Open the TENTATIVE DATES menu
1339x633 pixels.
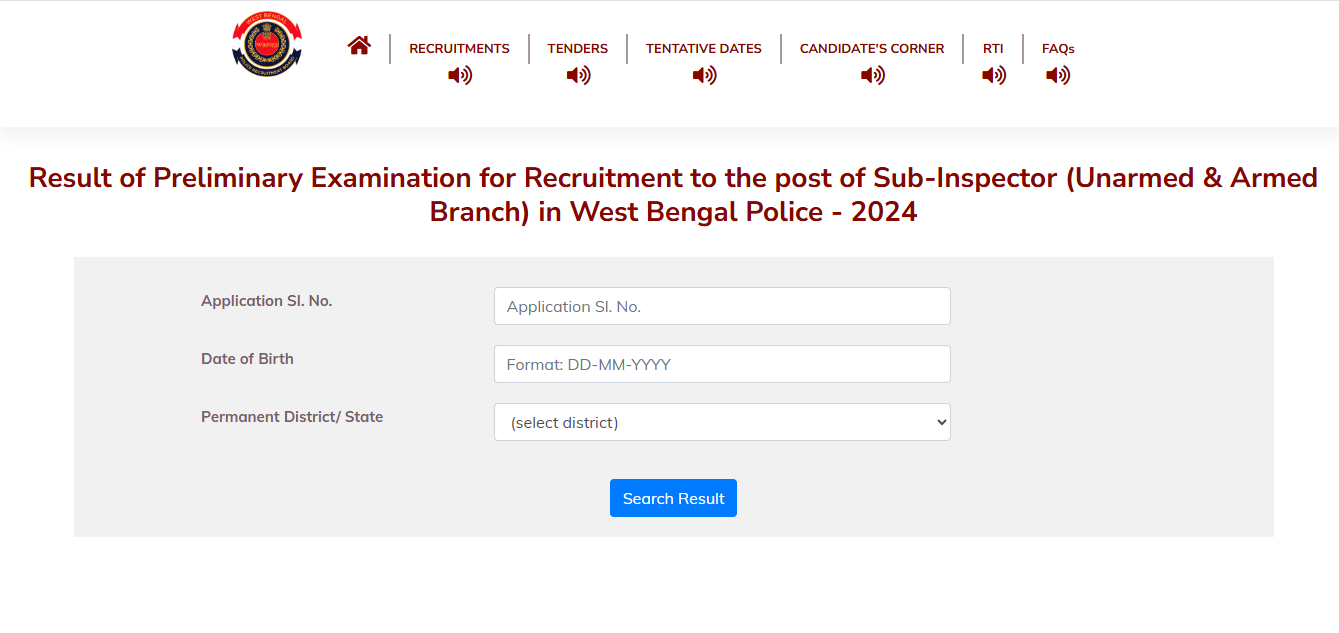(703, 48)
